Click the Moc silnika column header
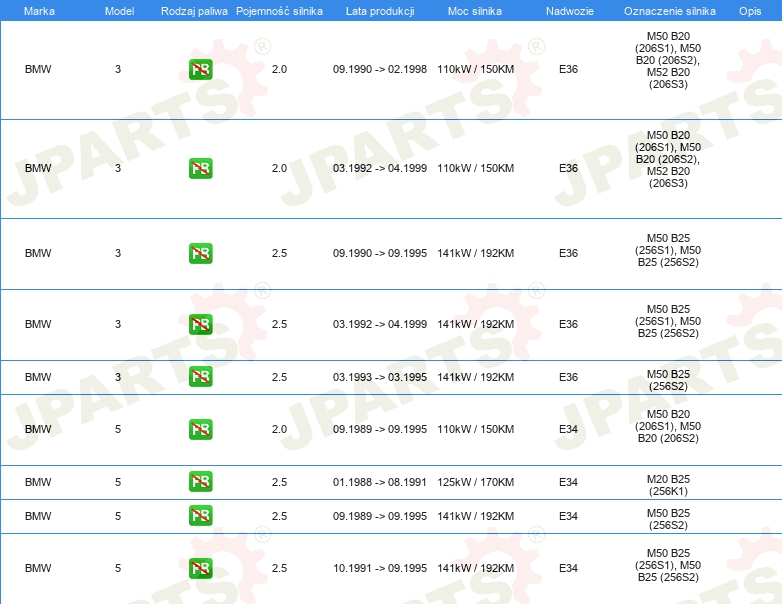Image resolution: width=782 pixels, height=604 pixels. (475, 11)
